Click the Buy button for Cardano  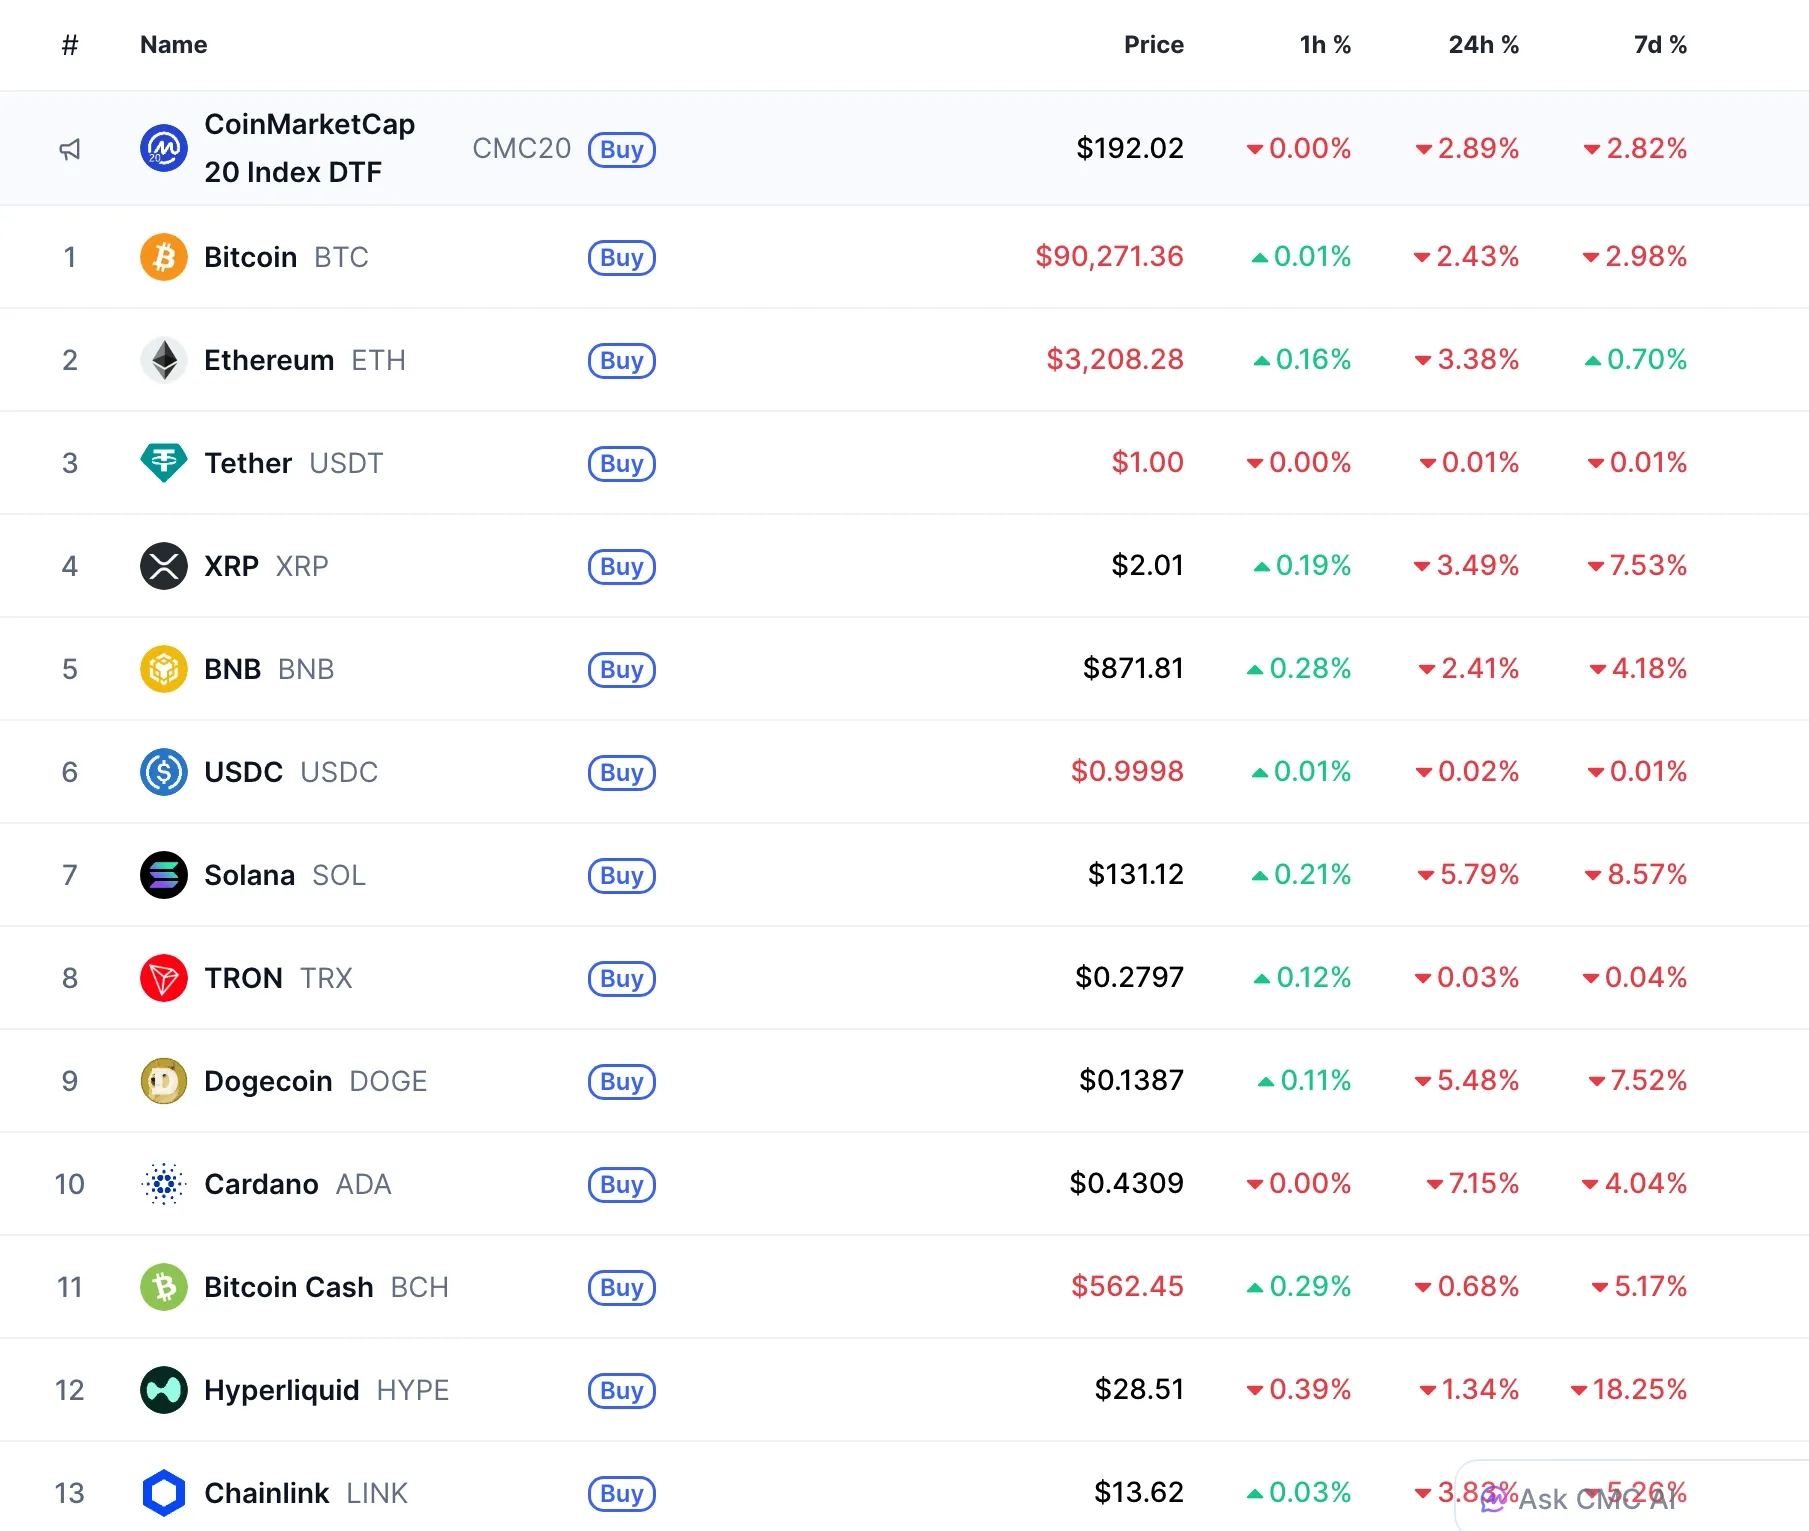pyautogui.click(x=621, y=1184)
